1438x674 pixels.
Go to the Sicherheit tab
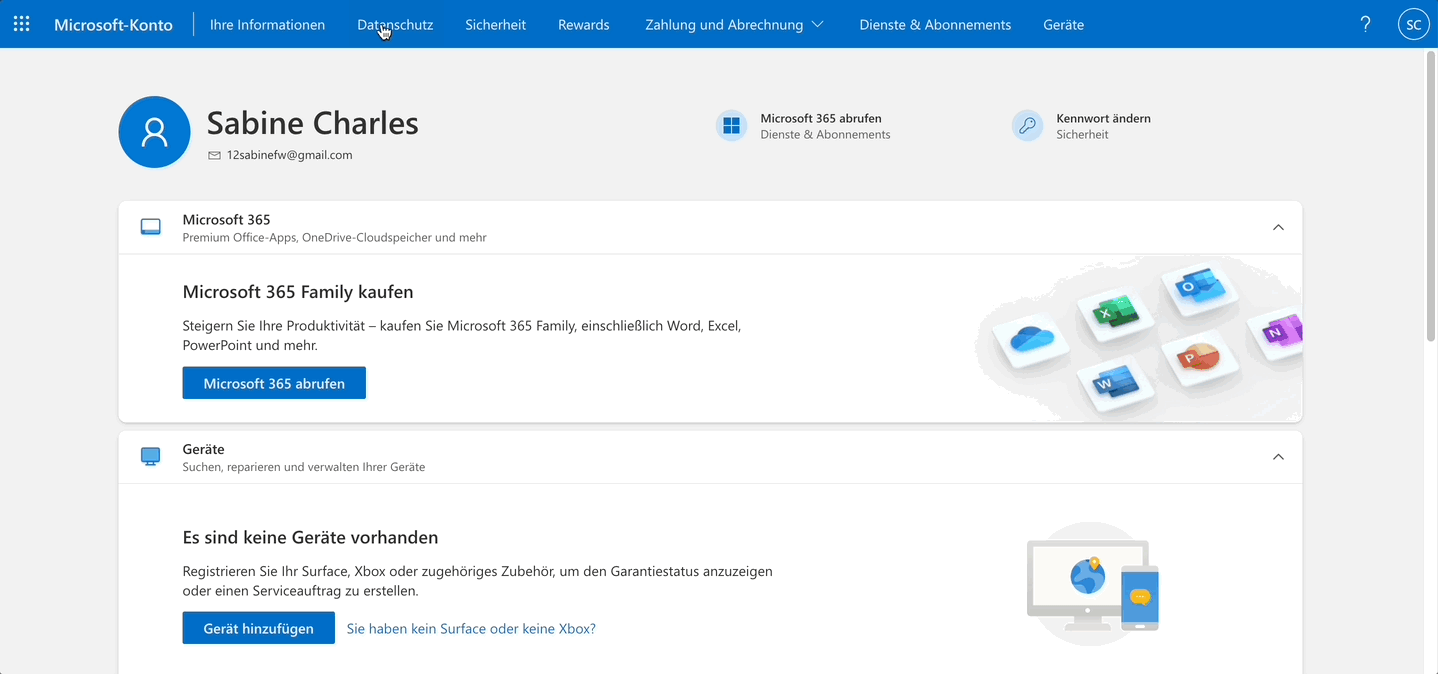(495, 25)
